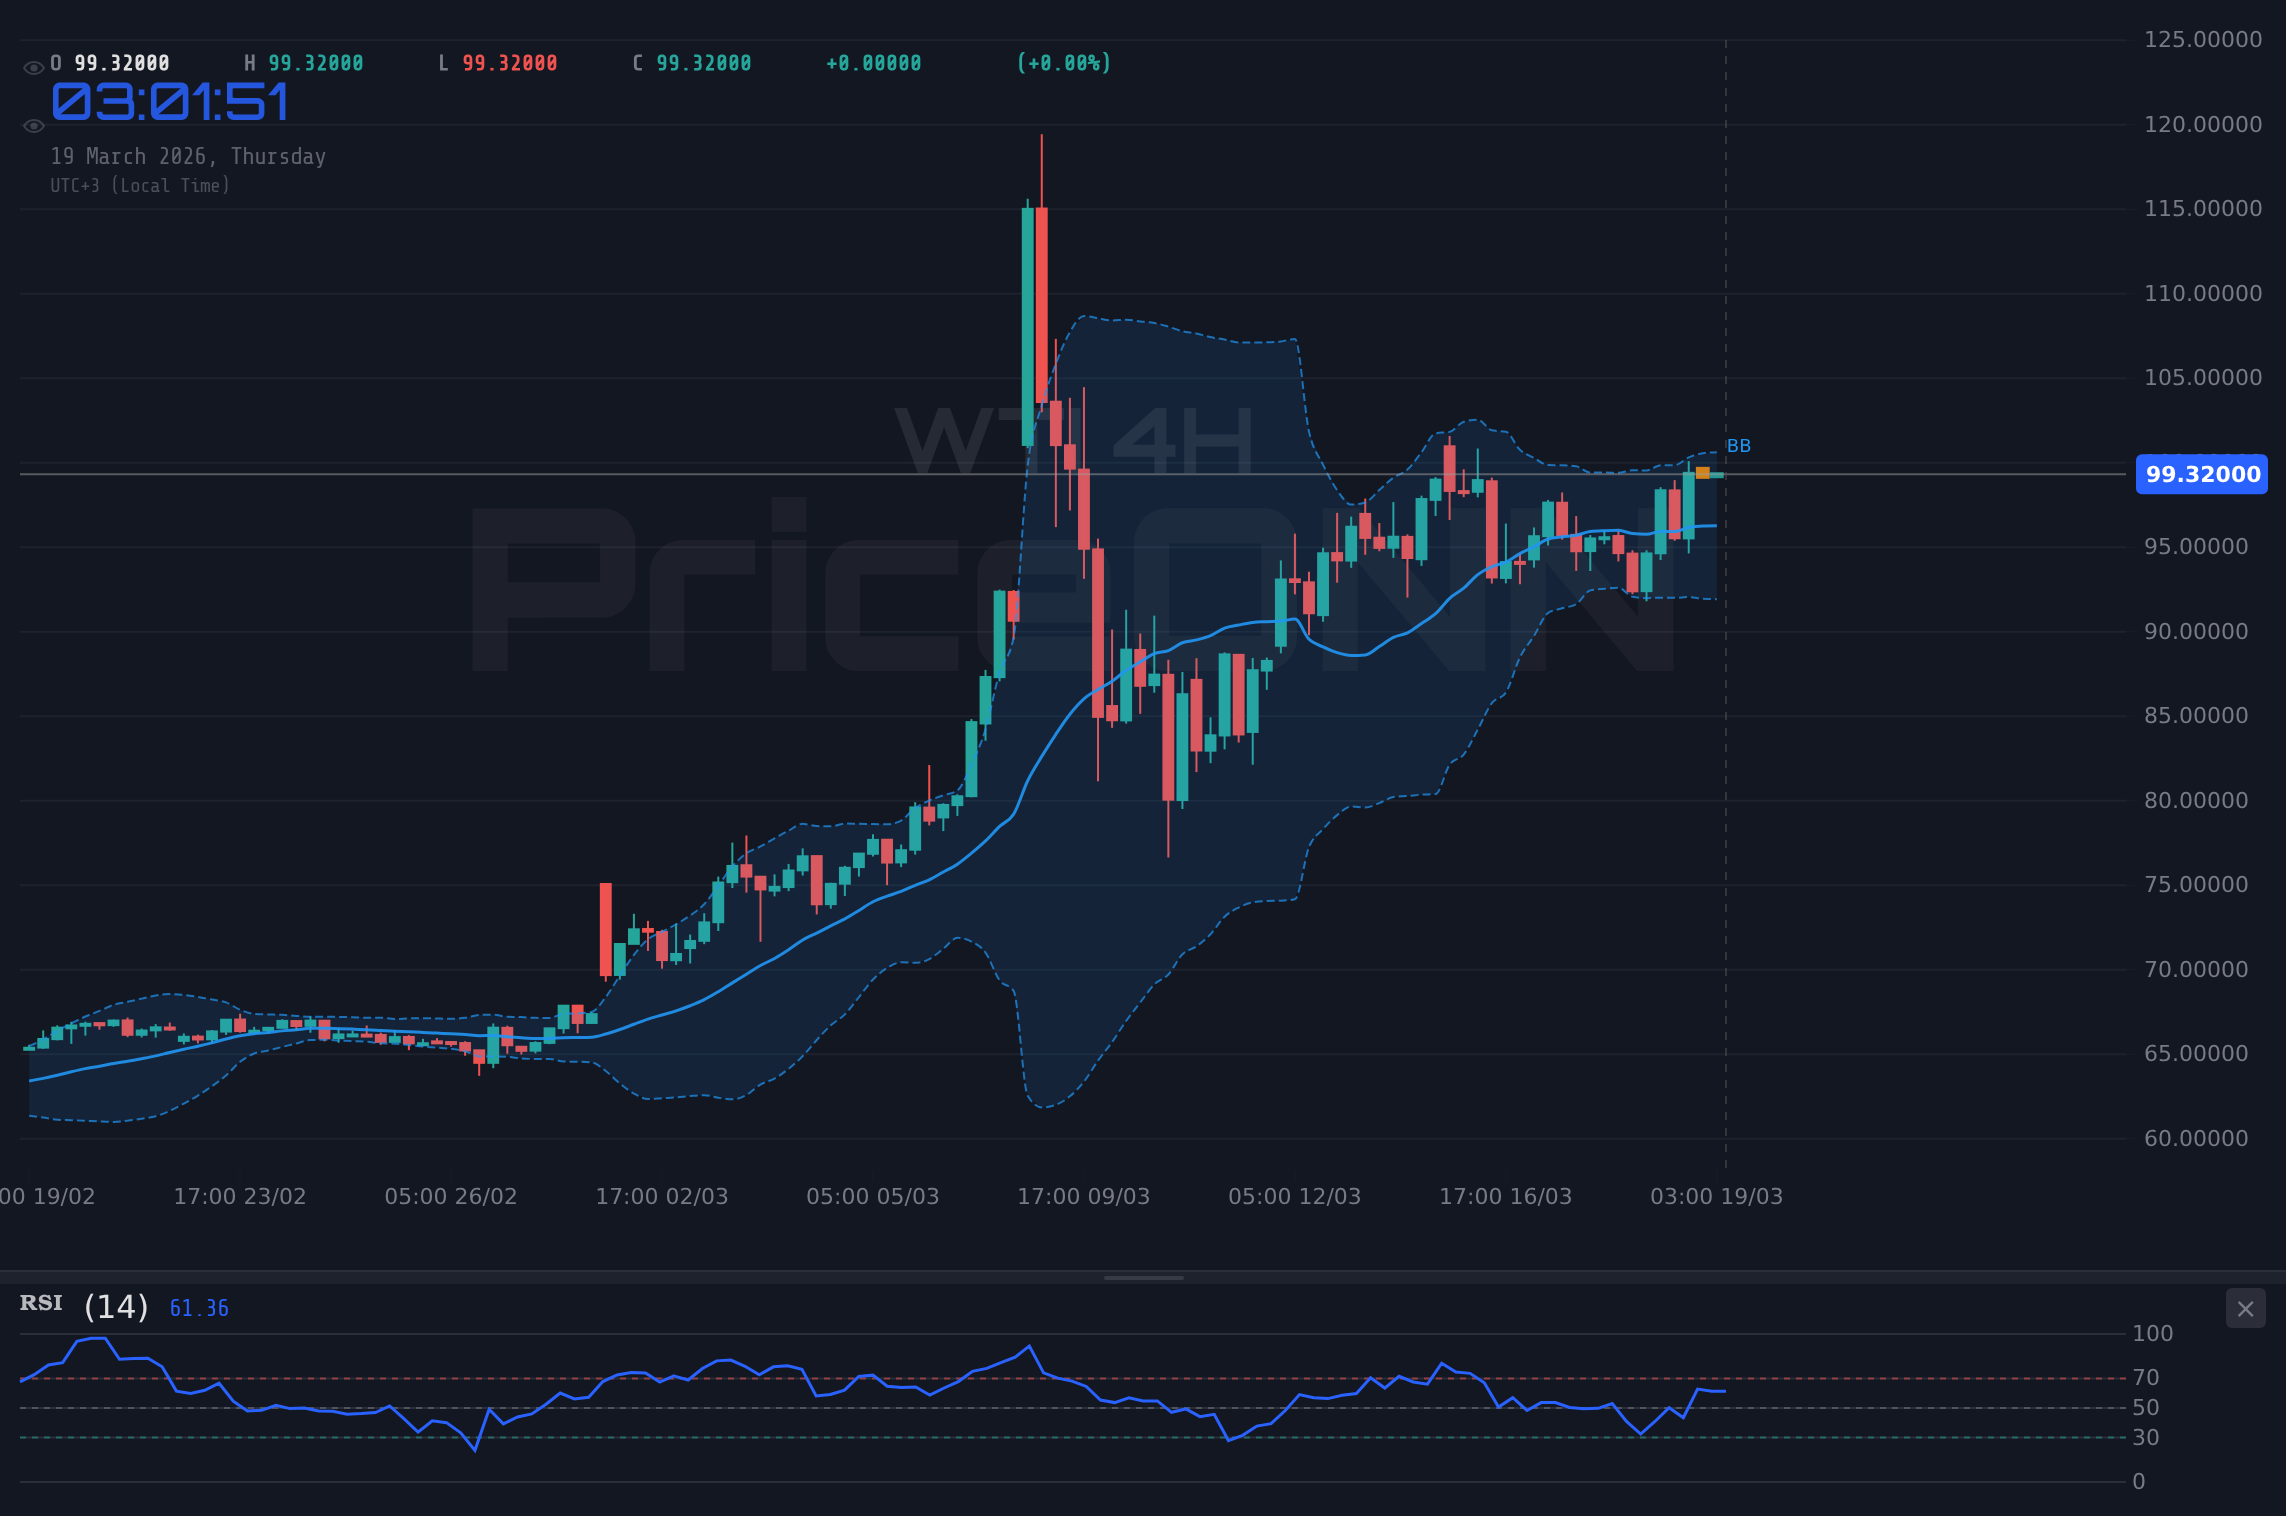2286x1516 pixels.
Task: Click the RSI value 61.36
Action: point(199,1308)
